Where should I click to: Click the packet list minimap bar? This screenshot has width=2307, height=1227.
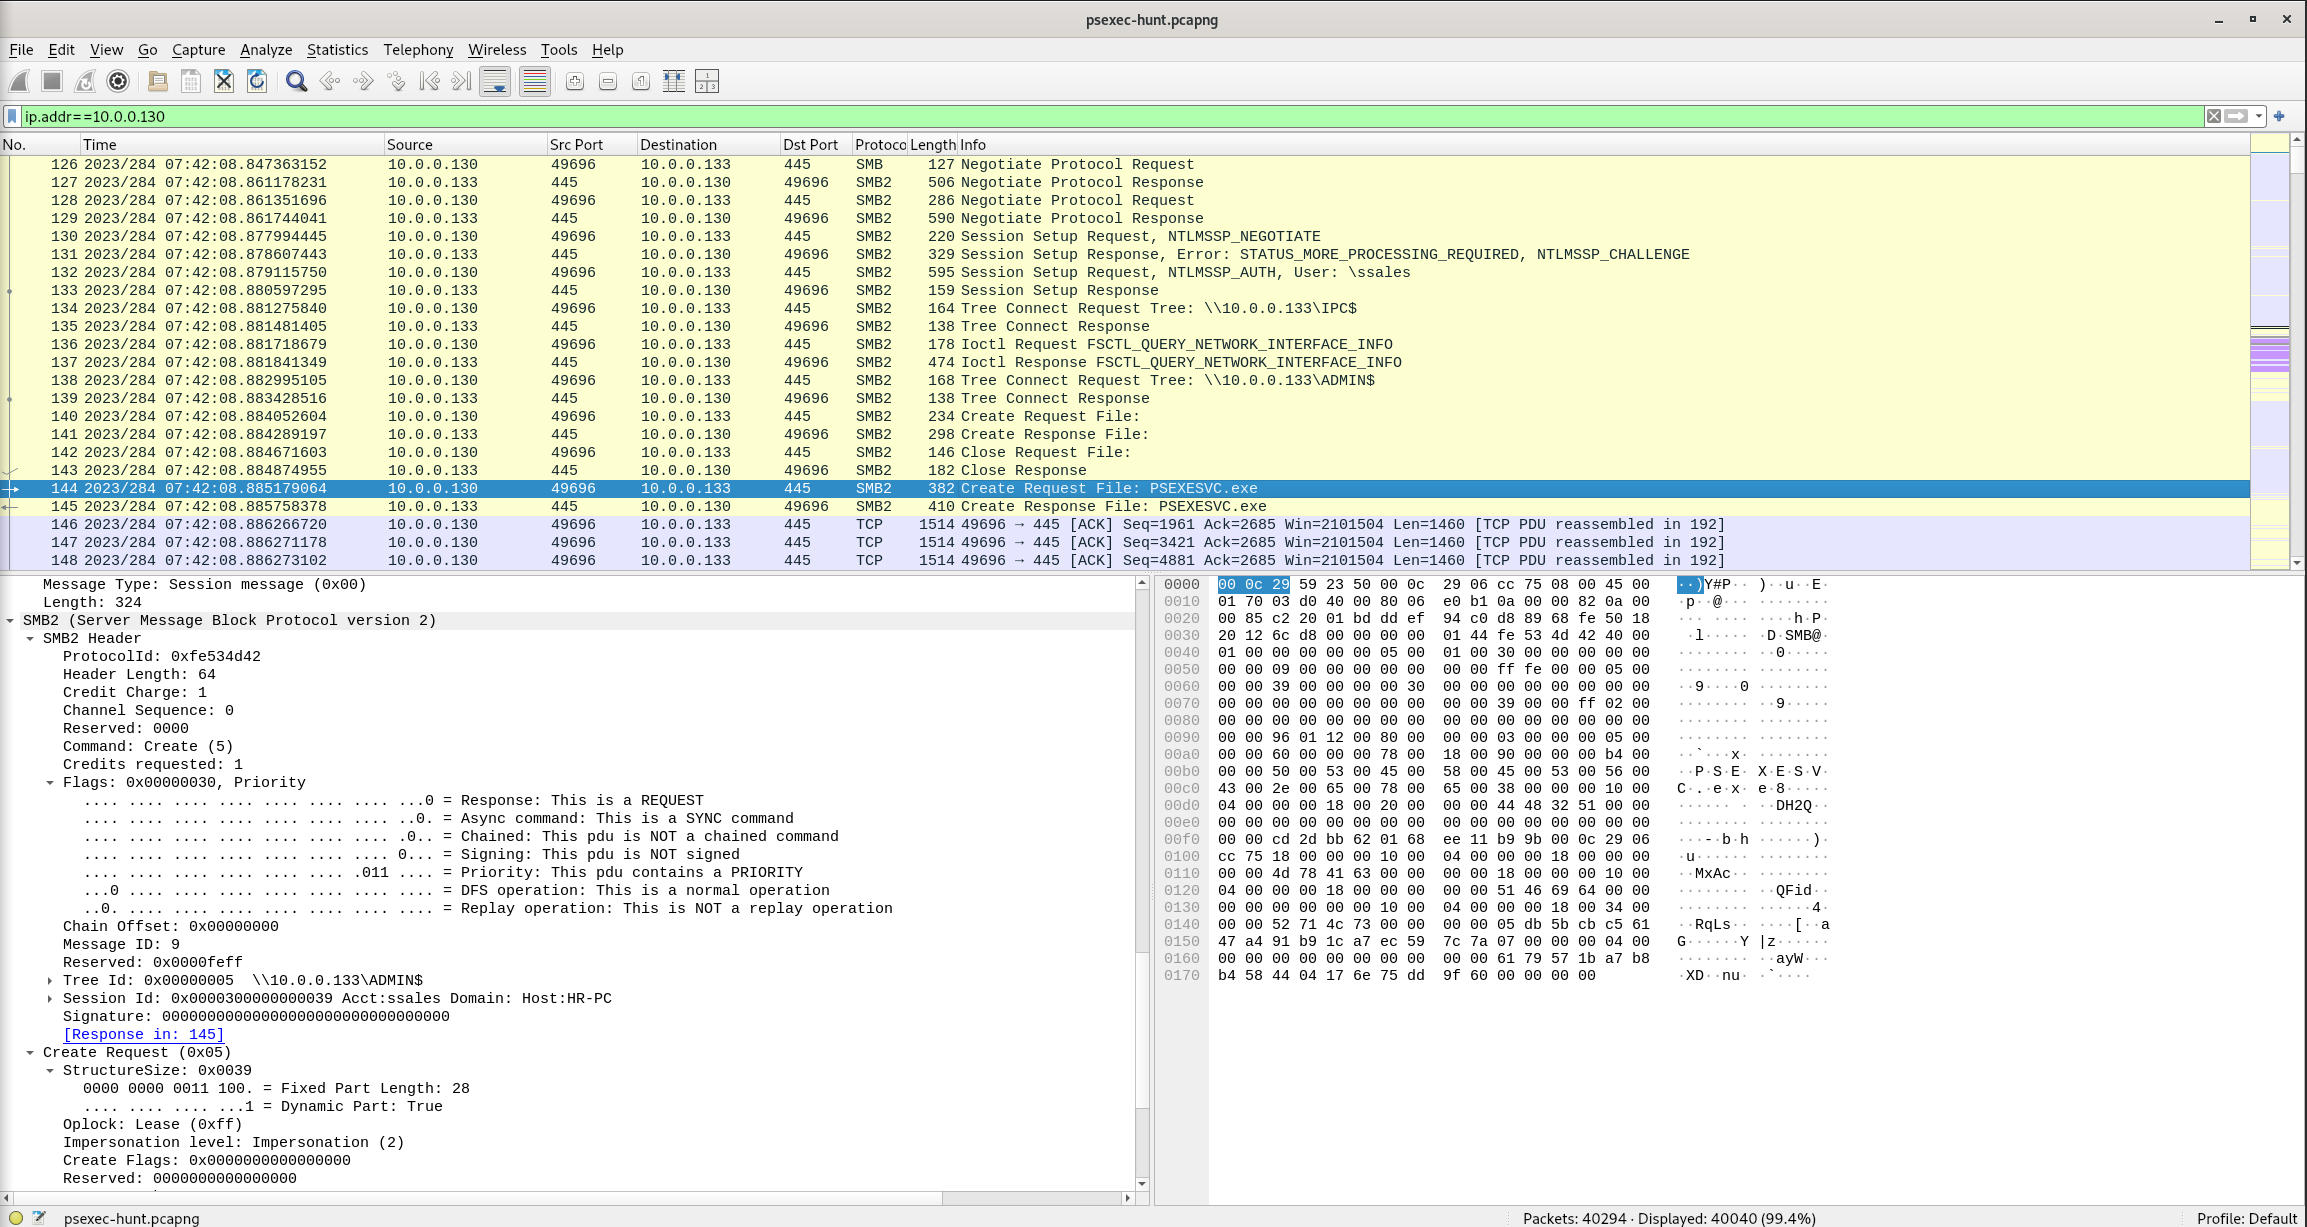click(x=2270, y=352)
